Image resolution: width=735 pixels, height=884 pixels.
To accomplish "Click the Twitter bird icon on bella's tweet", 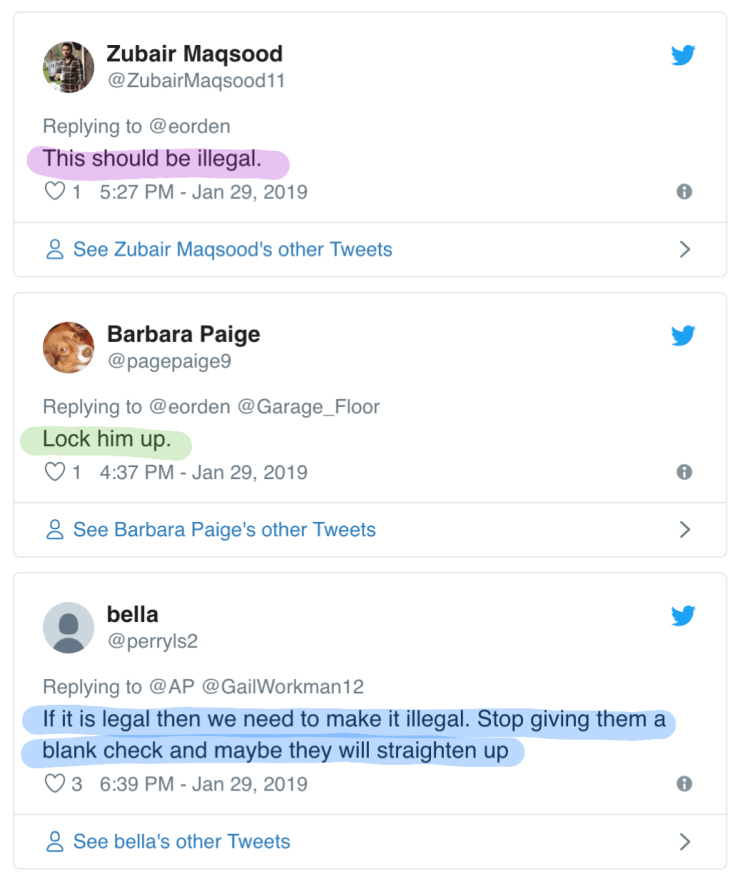I will click(683, 616).
